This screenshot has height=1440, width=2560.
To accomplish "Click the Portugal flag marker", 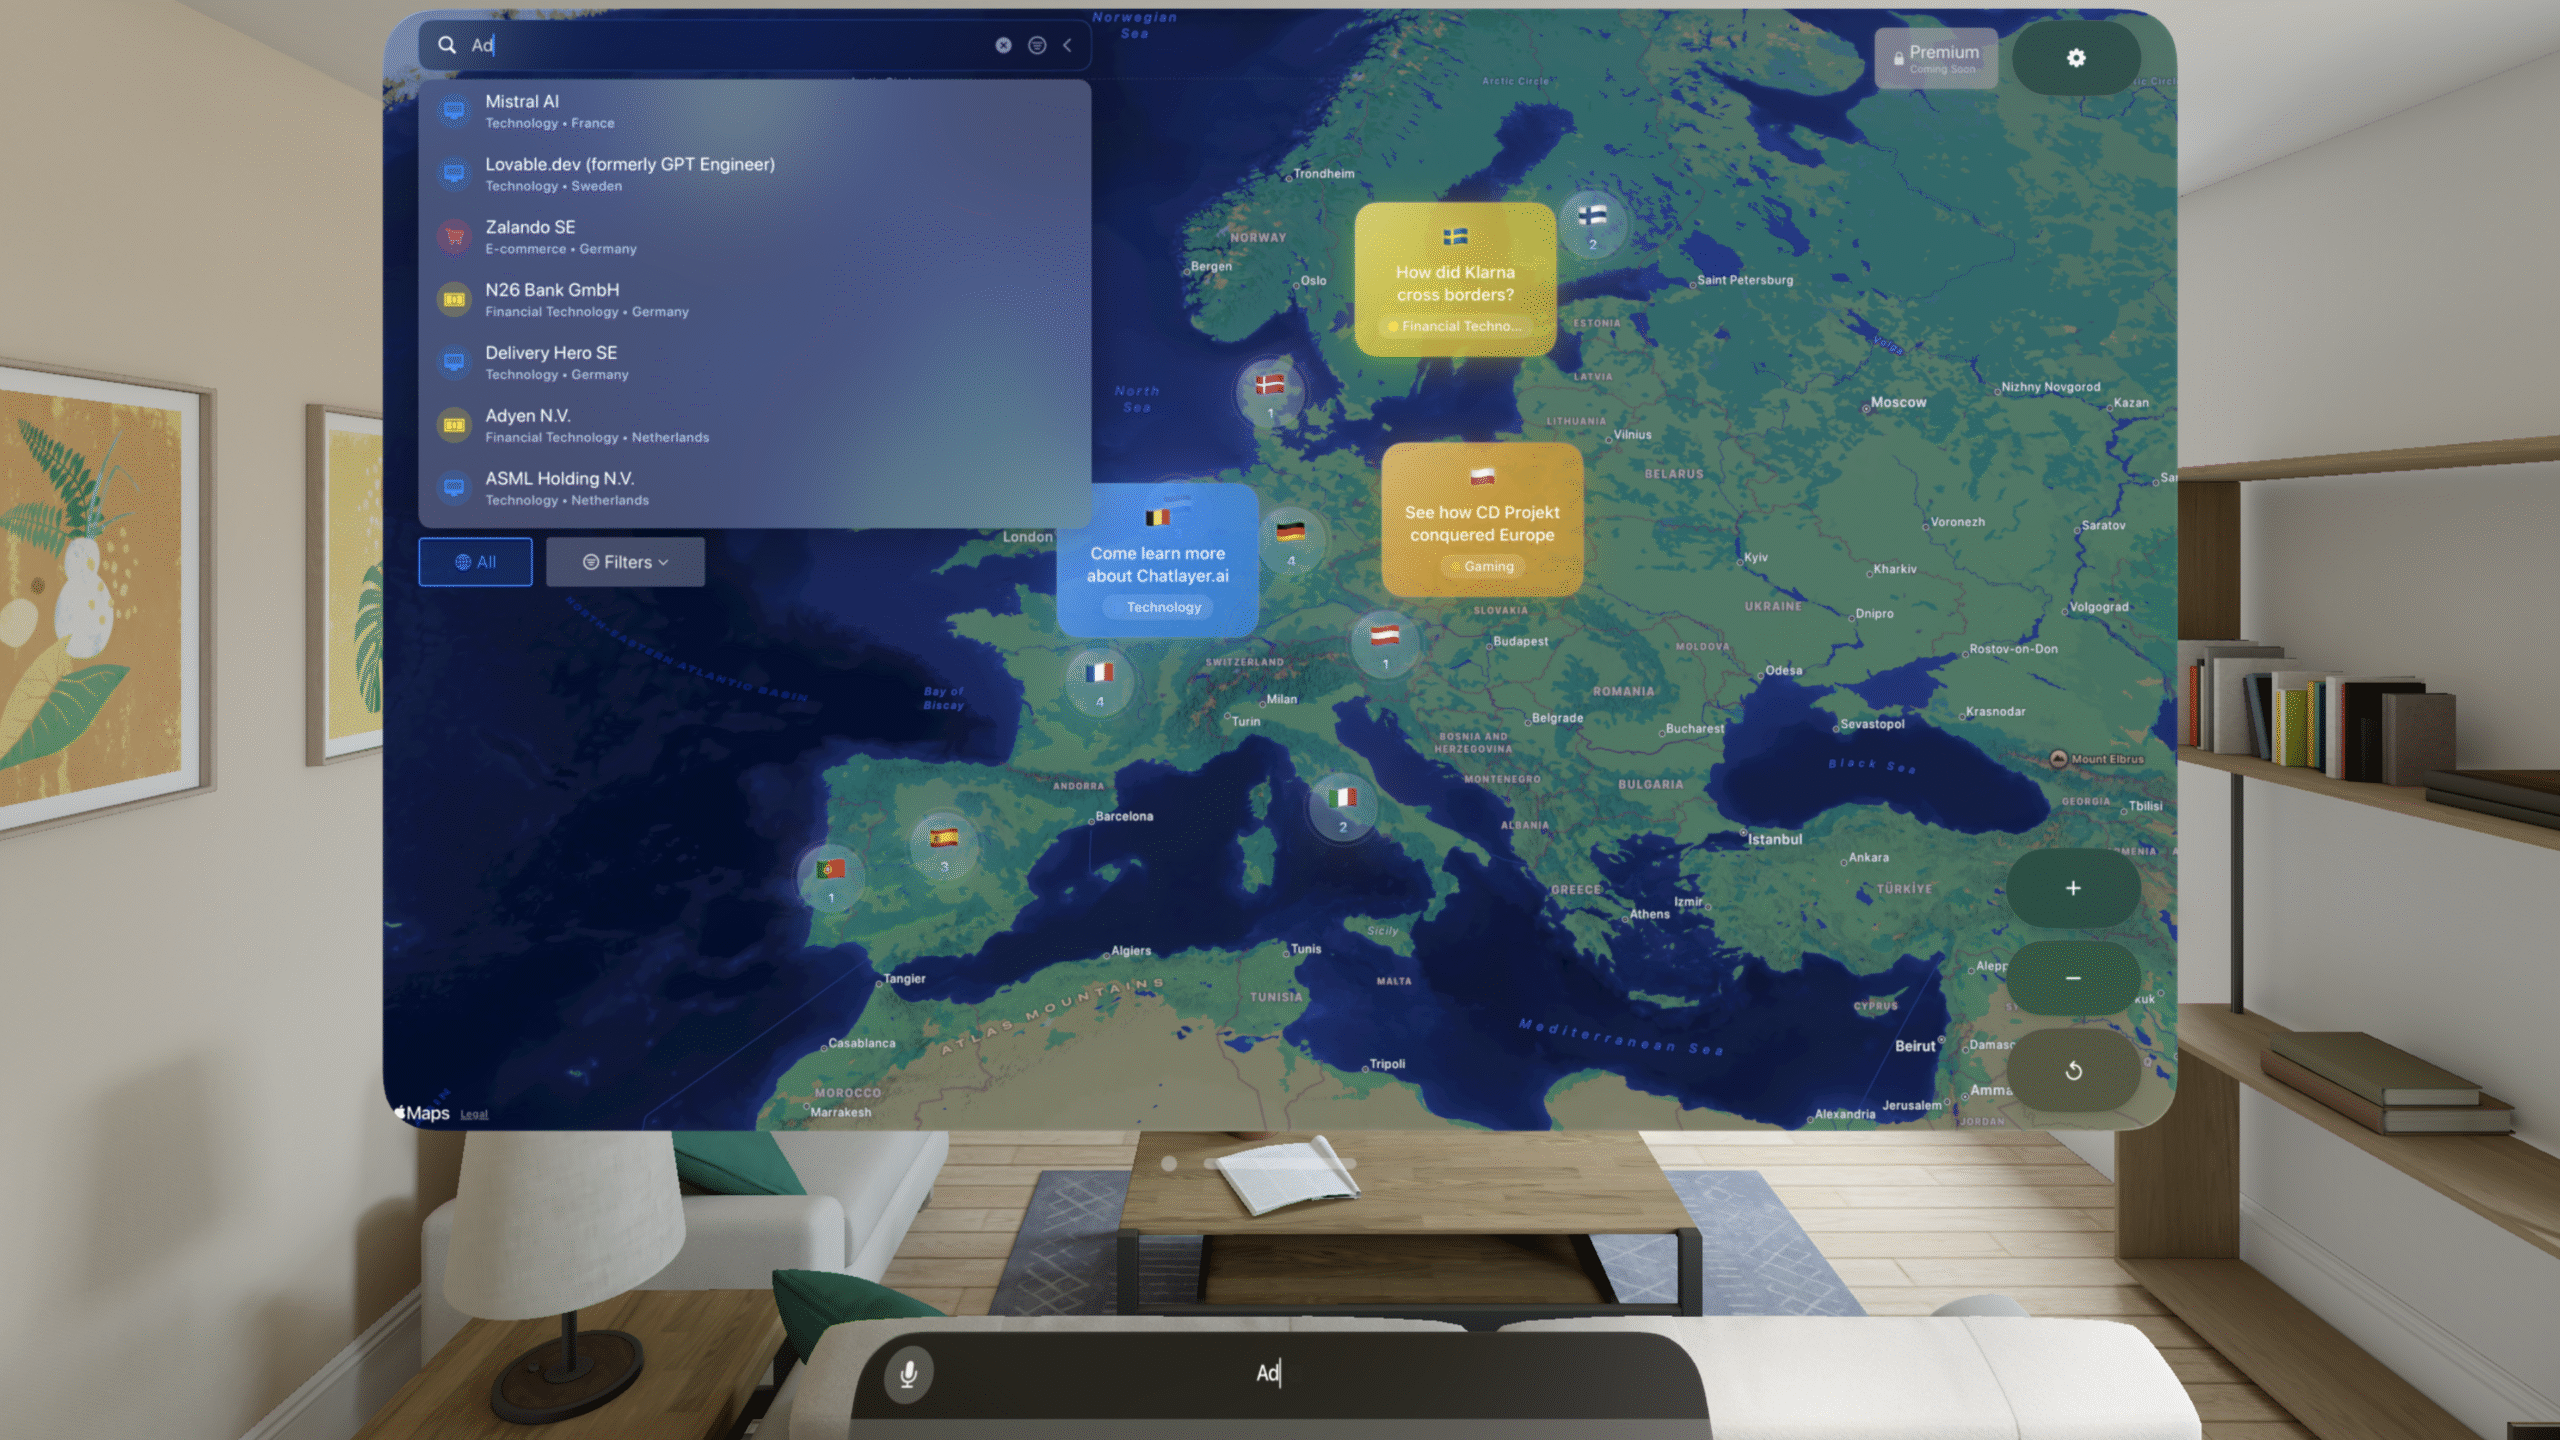I will click(x=831, y=878).
